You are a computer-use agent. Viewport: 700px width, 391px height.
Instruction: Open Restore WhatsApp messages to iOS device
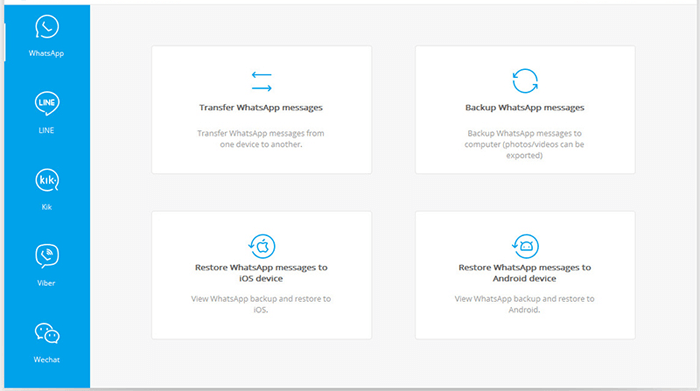tap(261, 273)
